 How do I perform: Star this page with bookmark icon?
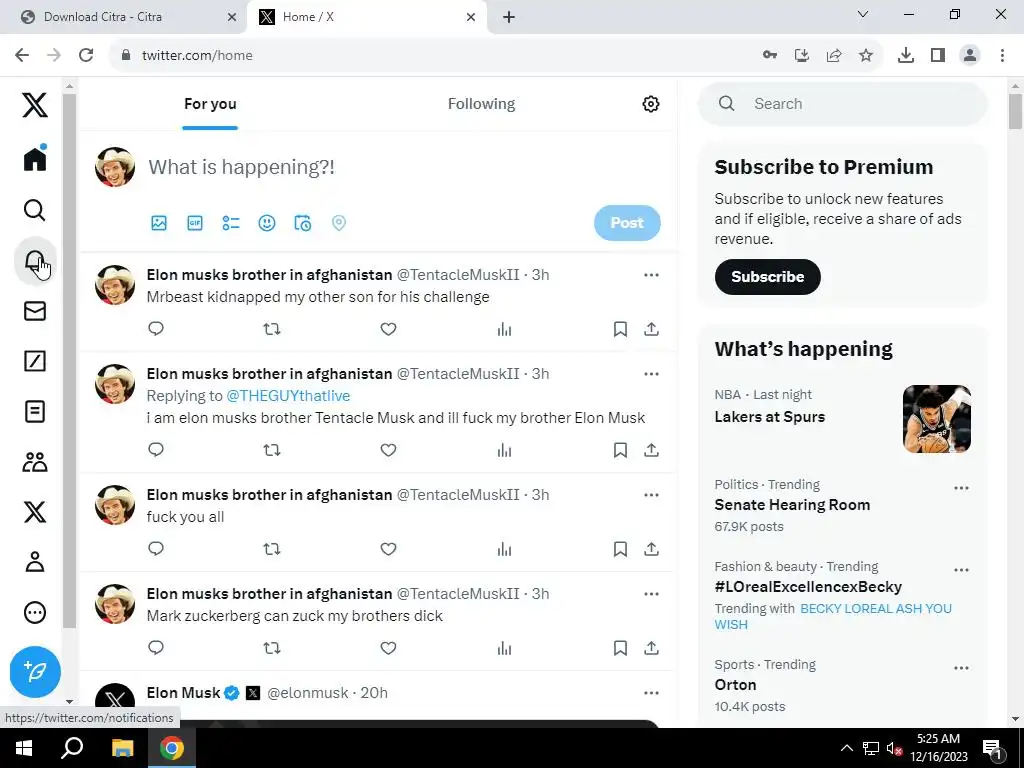[x=866, y=56]
